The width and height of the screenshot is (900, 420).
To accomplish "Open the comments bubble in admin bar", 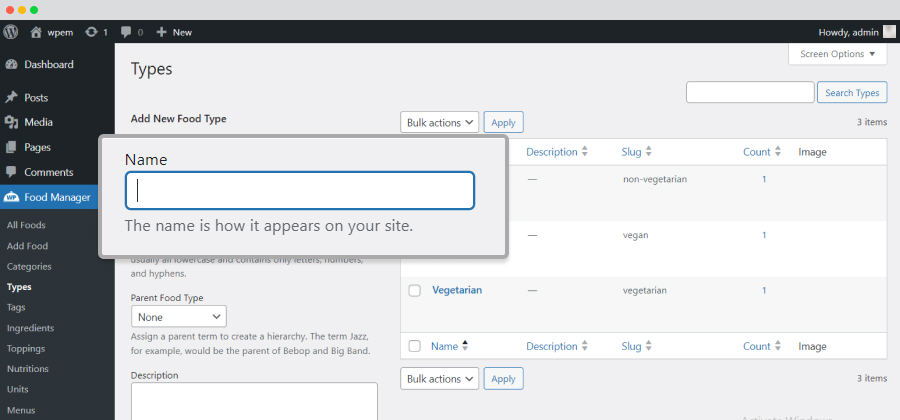I will coord(131,32).
